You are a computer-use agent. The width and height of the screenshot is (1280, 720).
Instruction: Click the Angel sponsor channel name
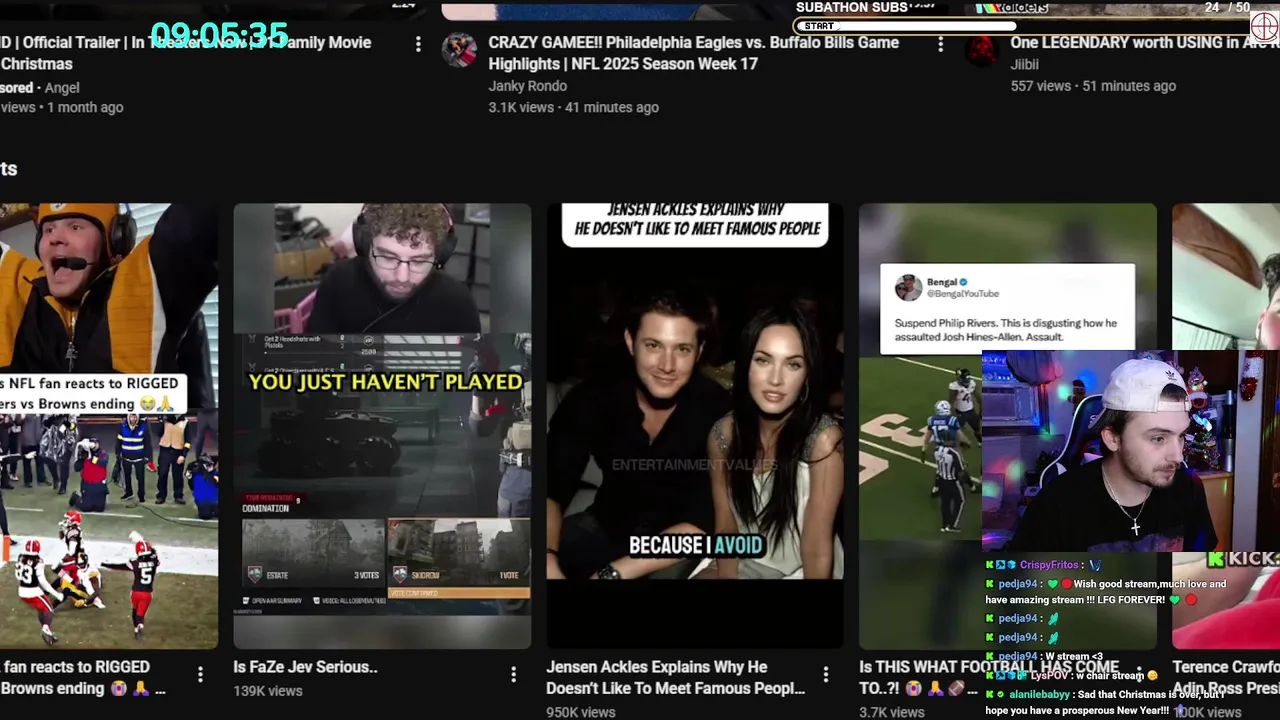tap(62, 88)
